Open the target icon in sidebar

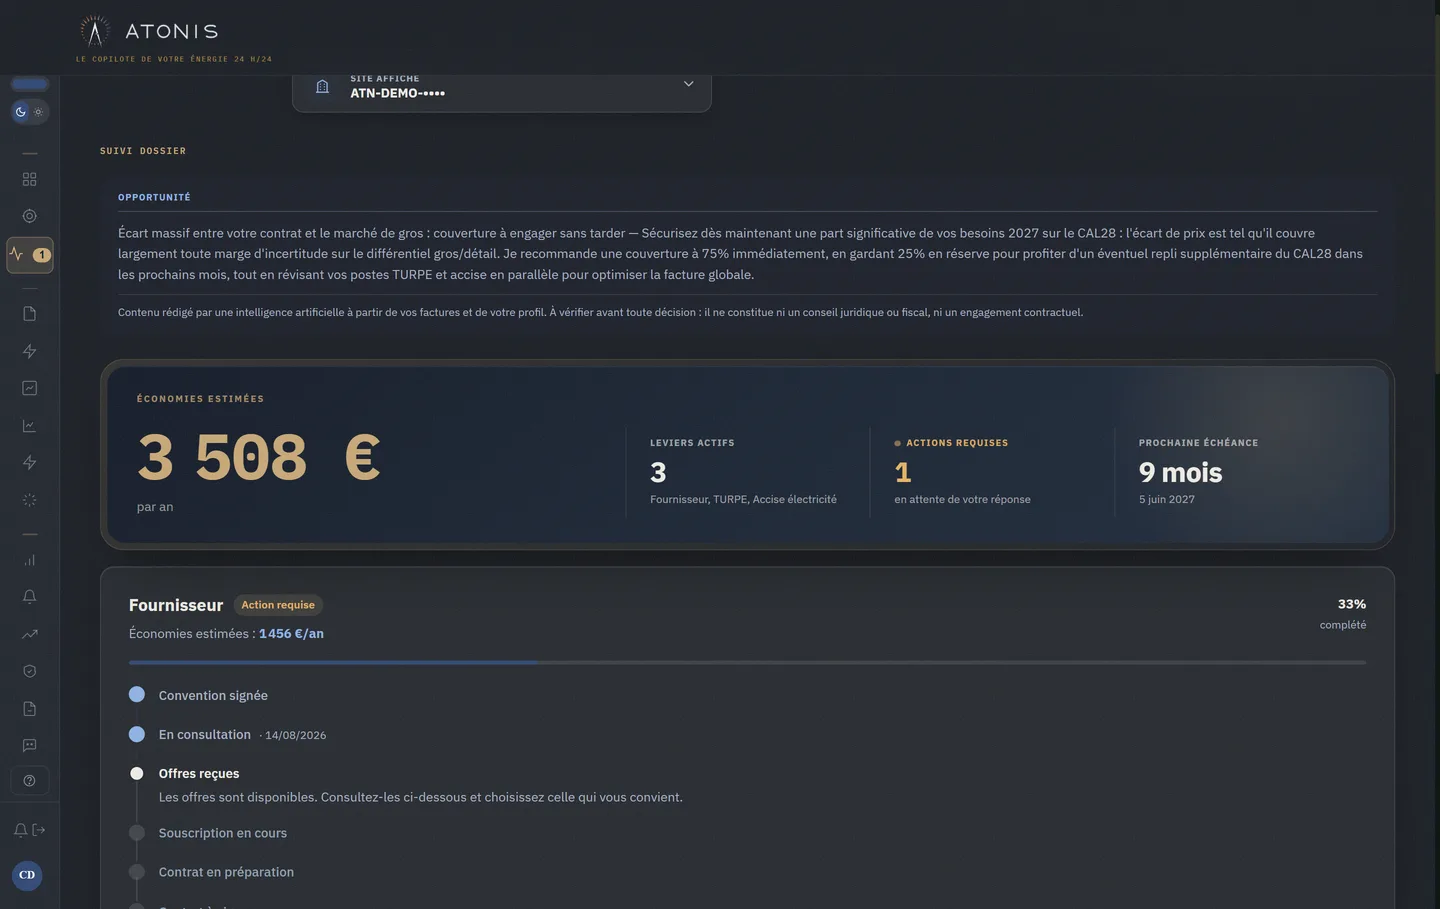pyautogui.click(x=29, y=216)
